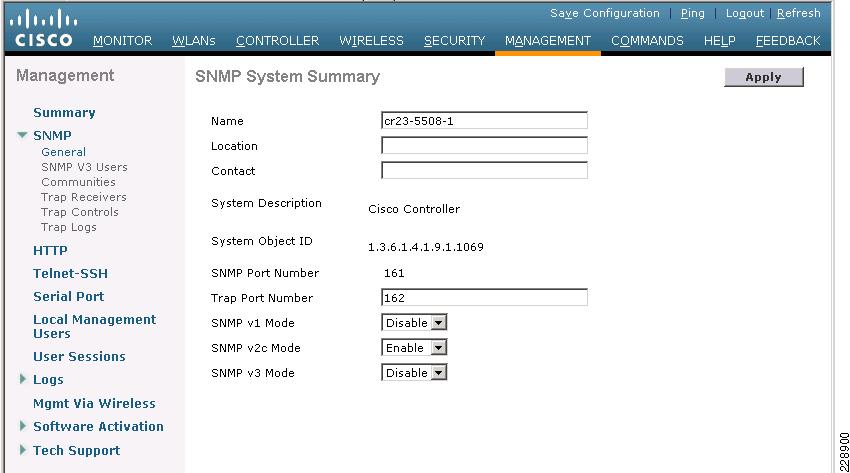Open Trap Controls

click(x=80, y=212)
